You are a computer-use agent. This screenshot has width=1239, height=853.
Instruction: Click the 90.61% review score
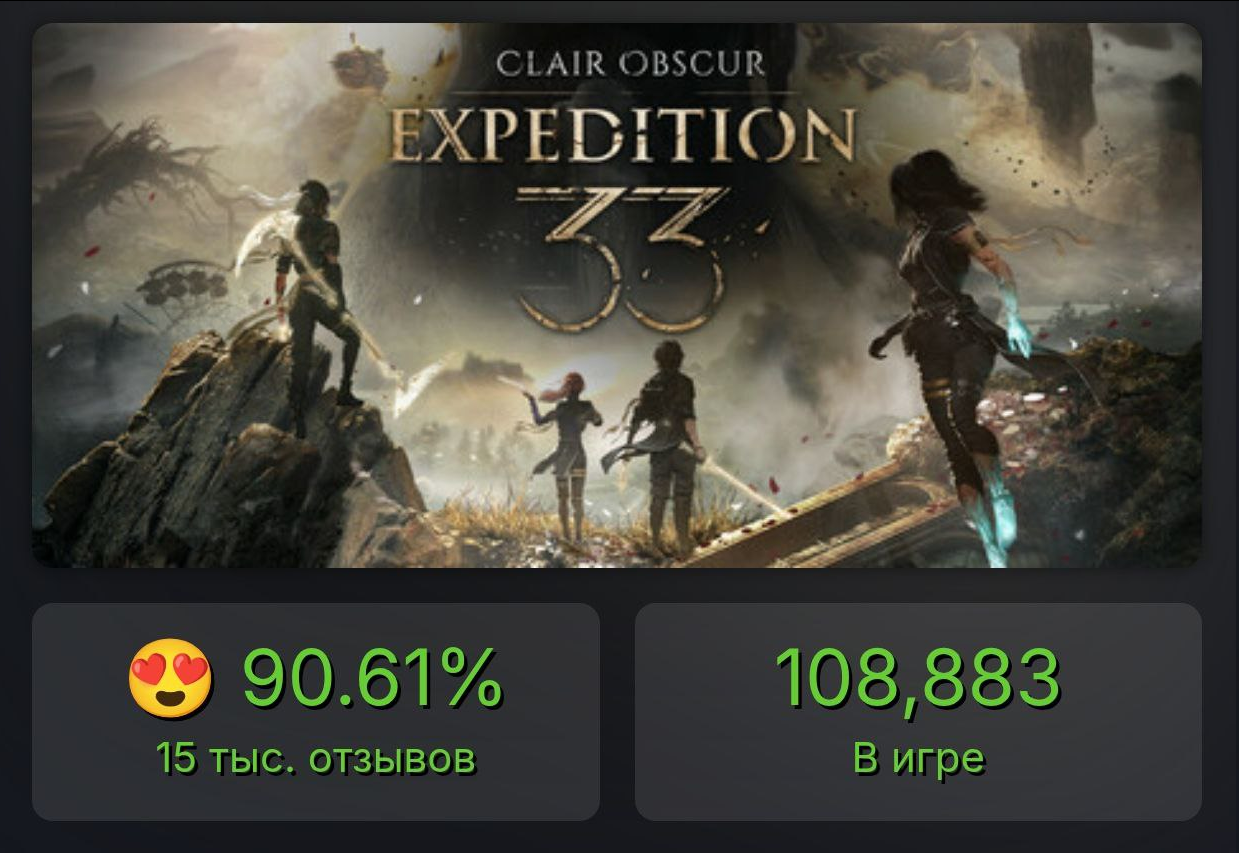372,677
